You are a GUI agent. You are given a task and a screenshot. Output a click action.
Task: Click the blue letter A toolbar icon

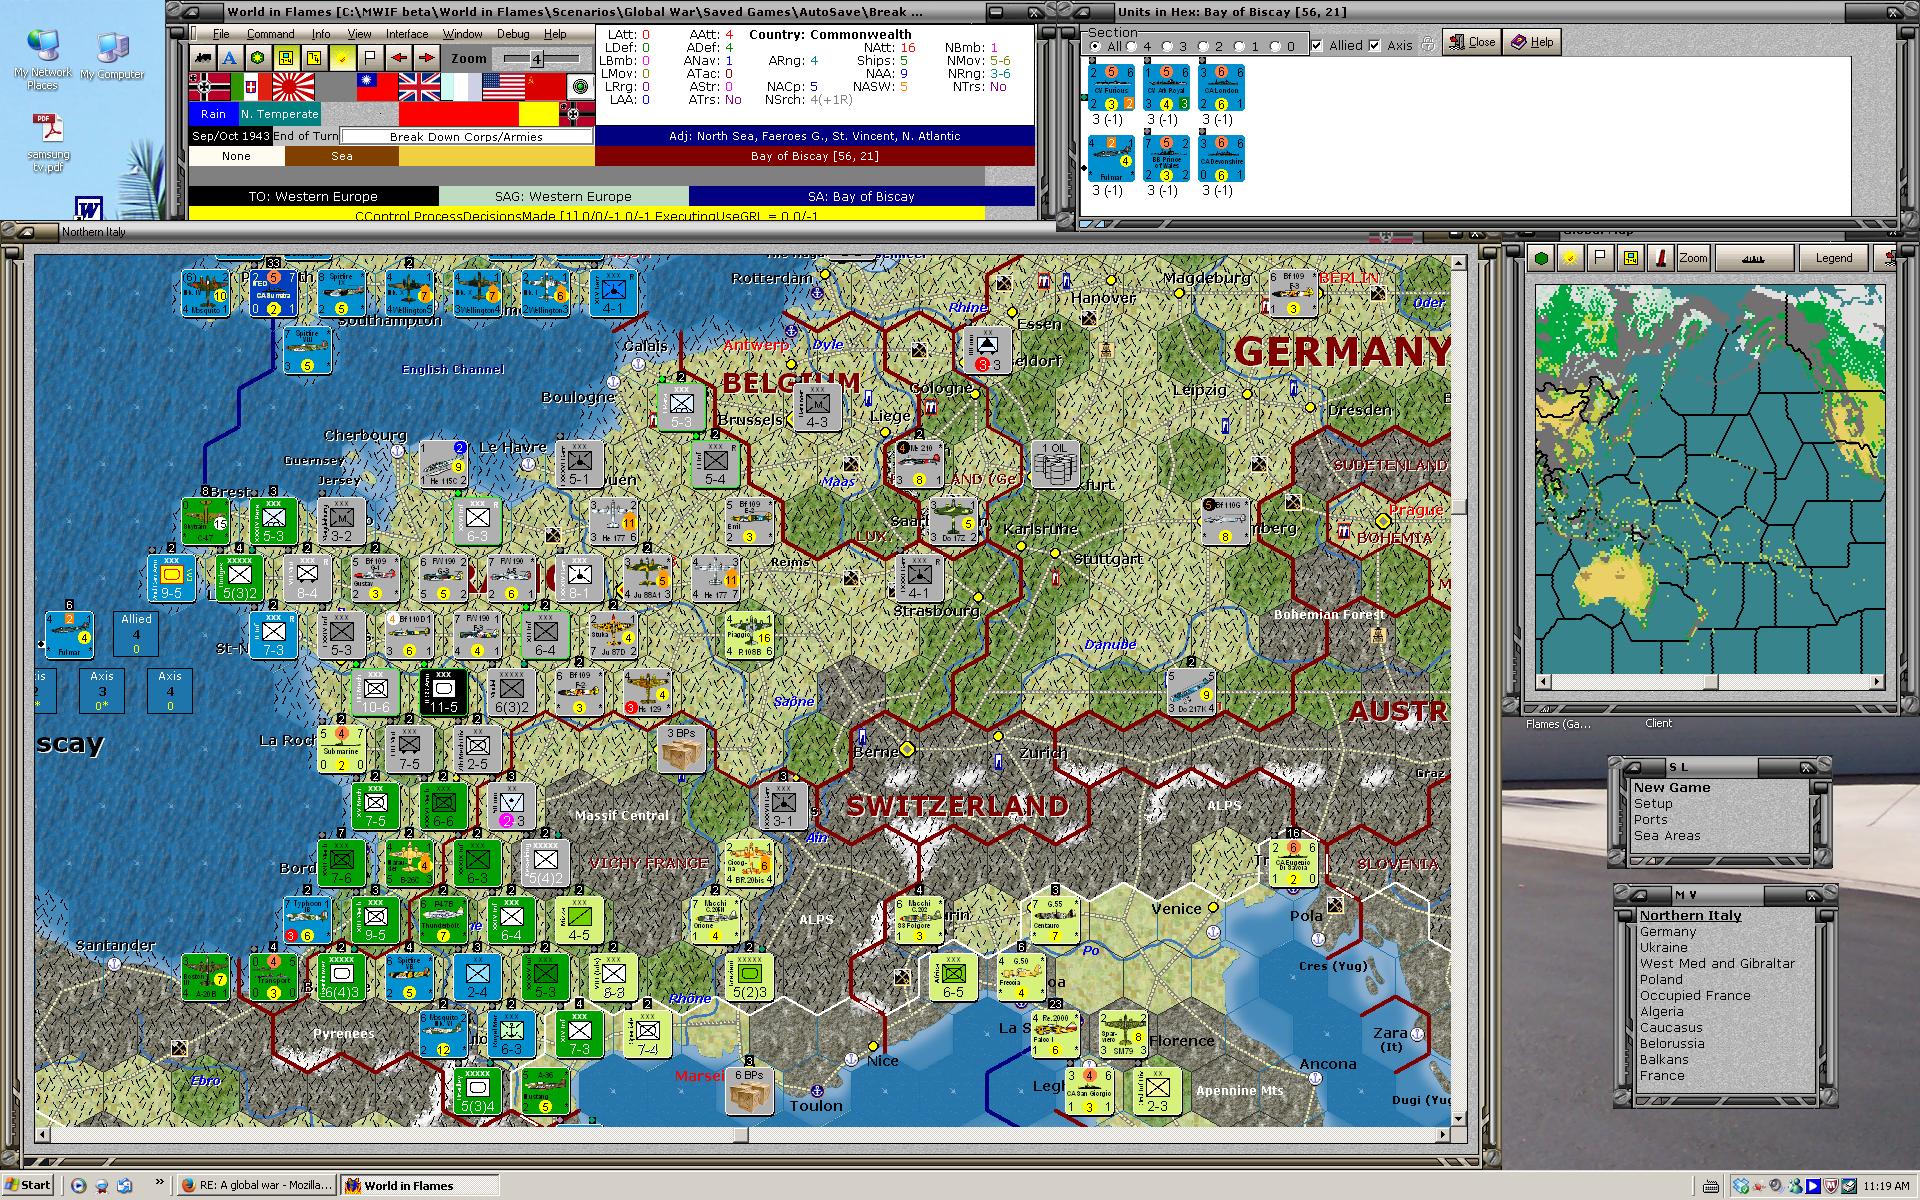(230, 57)
